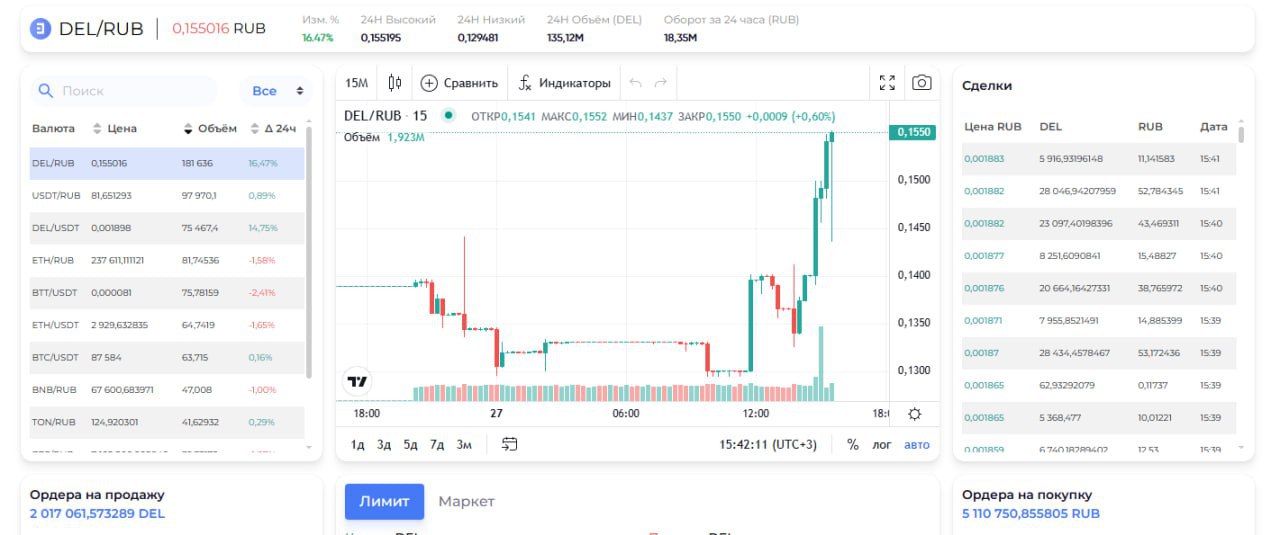Click the TradingView logo on chart
The height and width of the screenshot is (535, 1280).
point(358,380)
